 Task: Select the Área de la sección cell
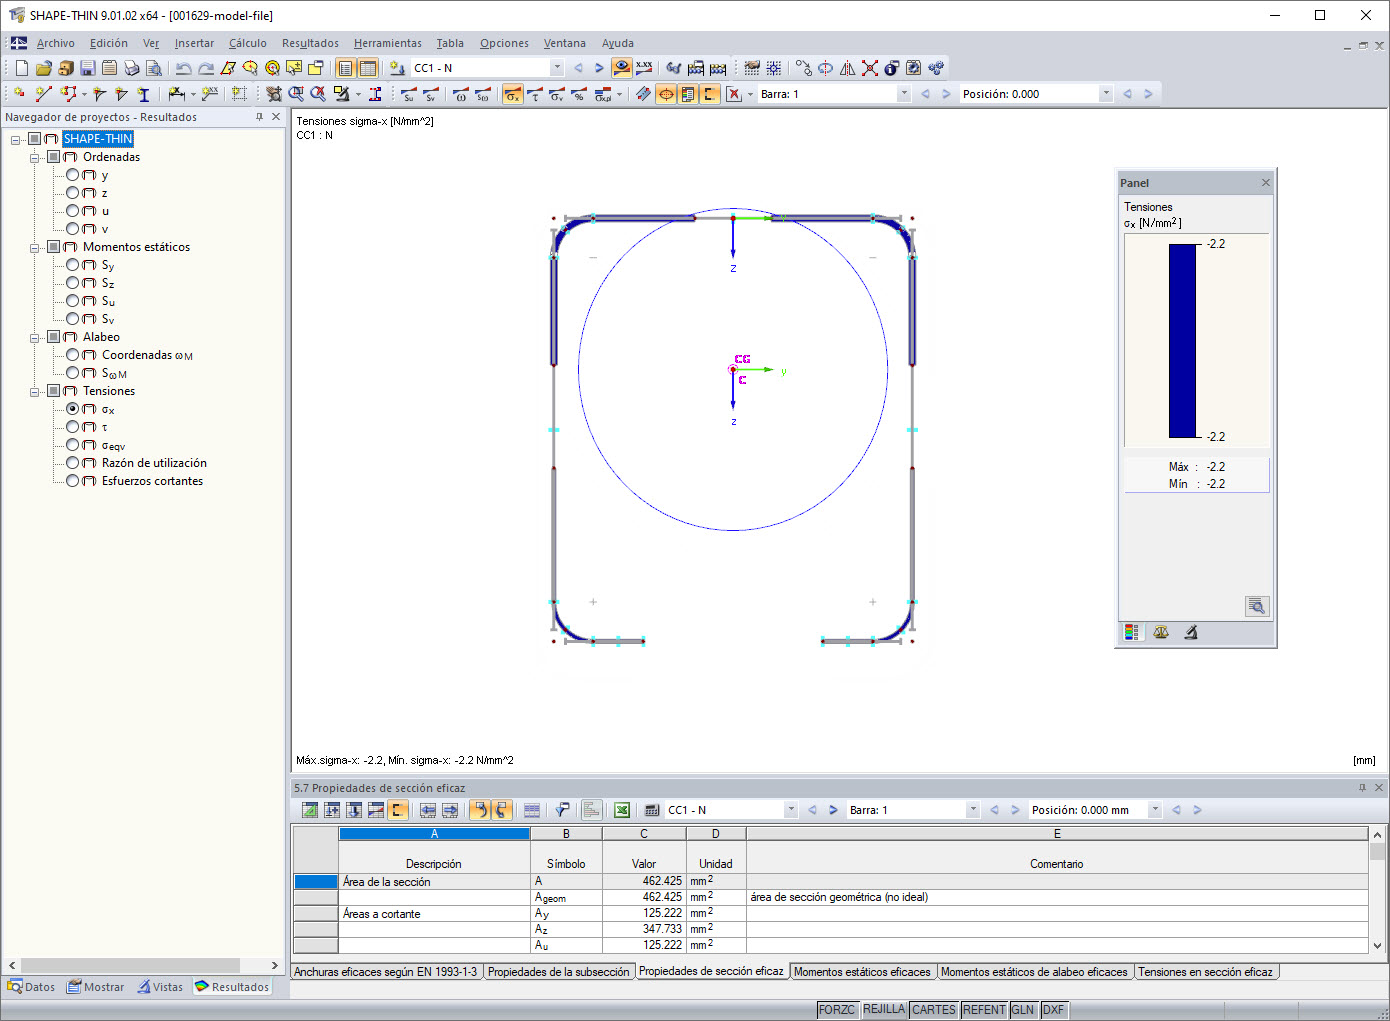point(434,882)
